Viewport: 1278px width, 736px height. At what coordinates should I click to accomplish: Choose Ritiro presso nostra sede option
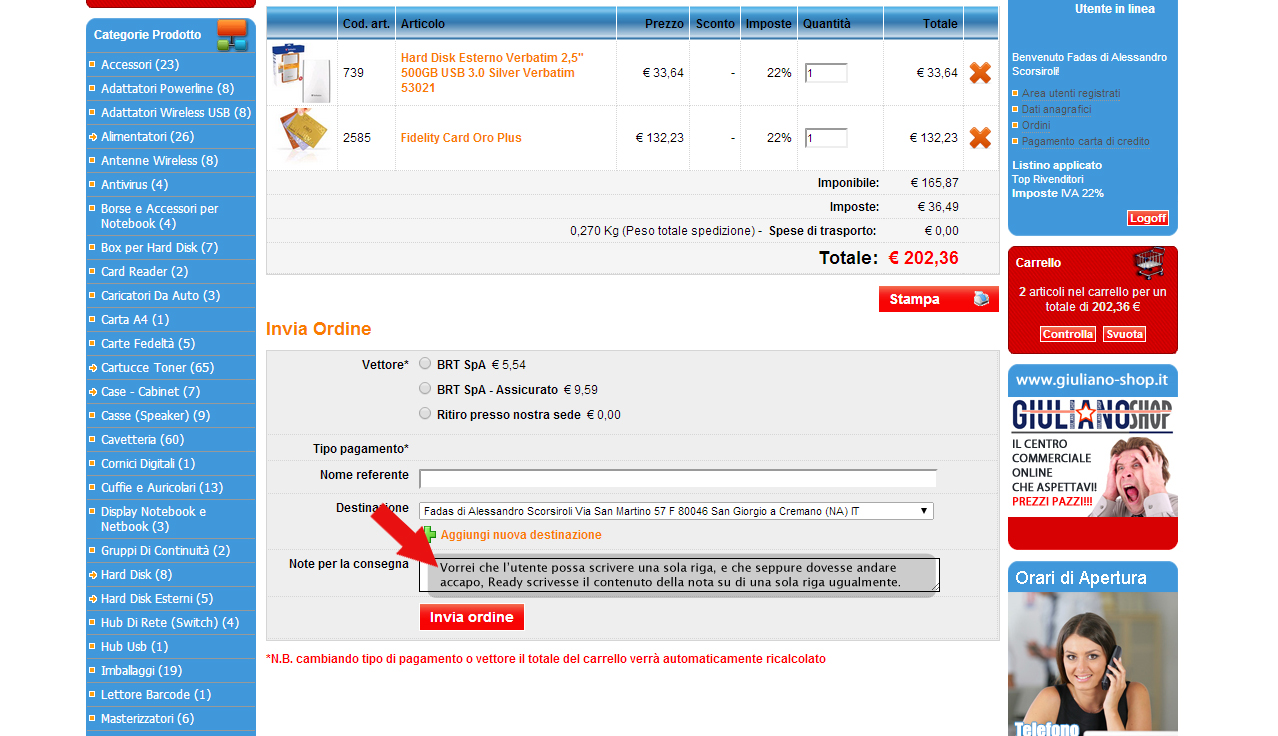[x=426, y=413]
